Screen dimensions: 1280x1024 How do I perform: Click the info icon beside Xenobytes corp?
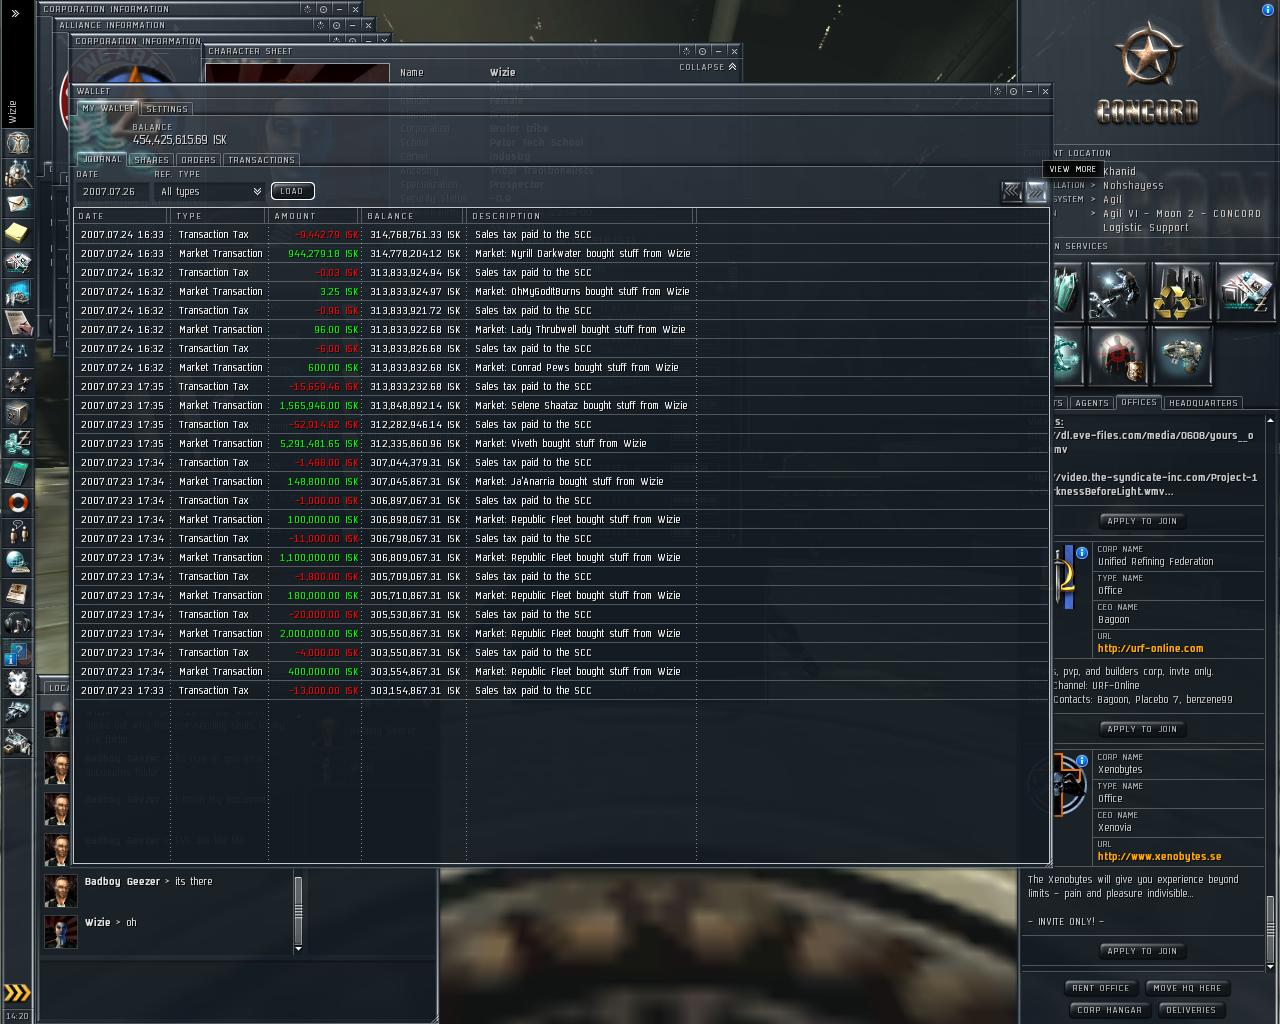1081,761
